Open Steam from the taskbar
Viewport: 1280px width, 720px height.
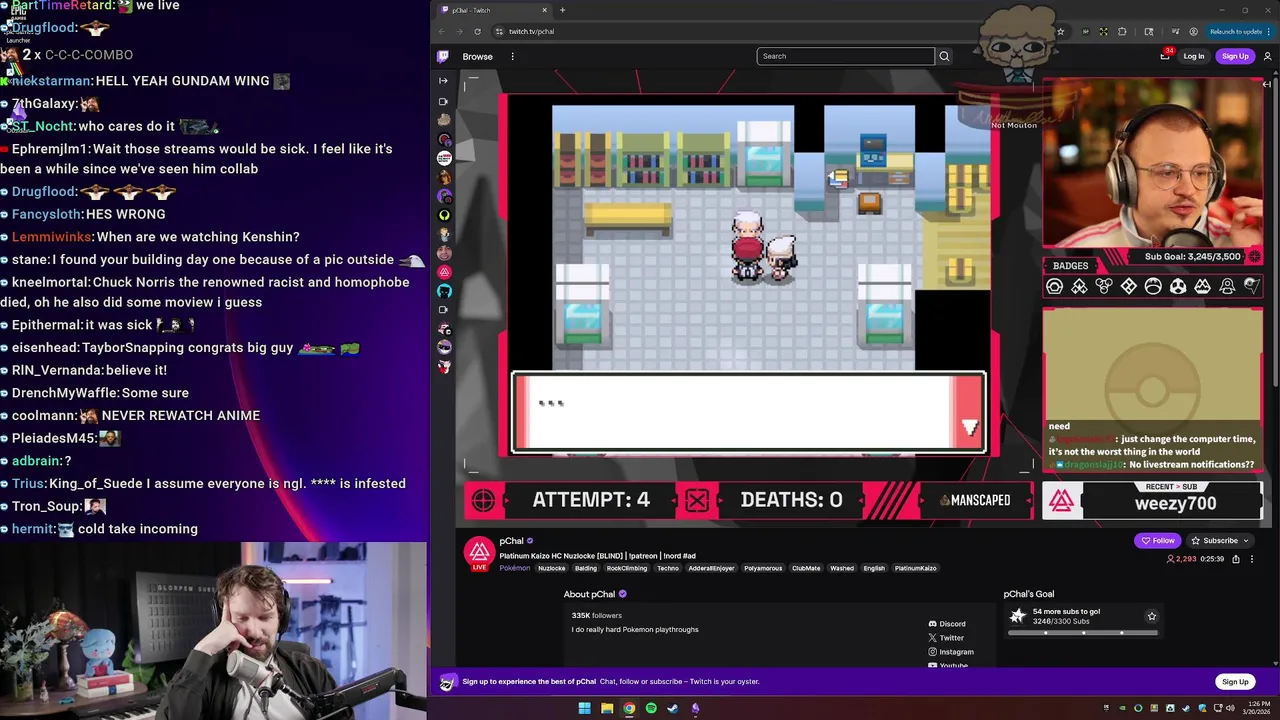coord(673,709)
